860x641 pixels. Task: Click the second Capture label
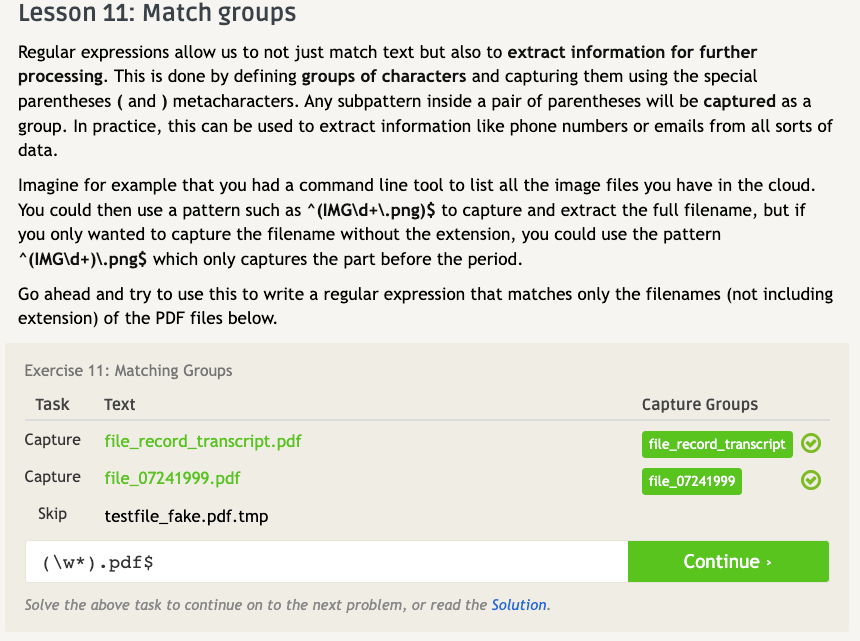coord(52,477)
